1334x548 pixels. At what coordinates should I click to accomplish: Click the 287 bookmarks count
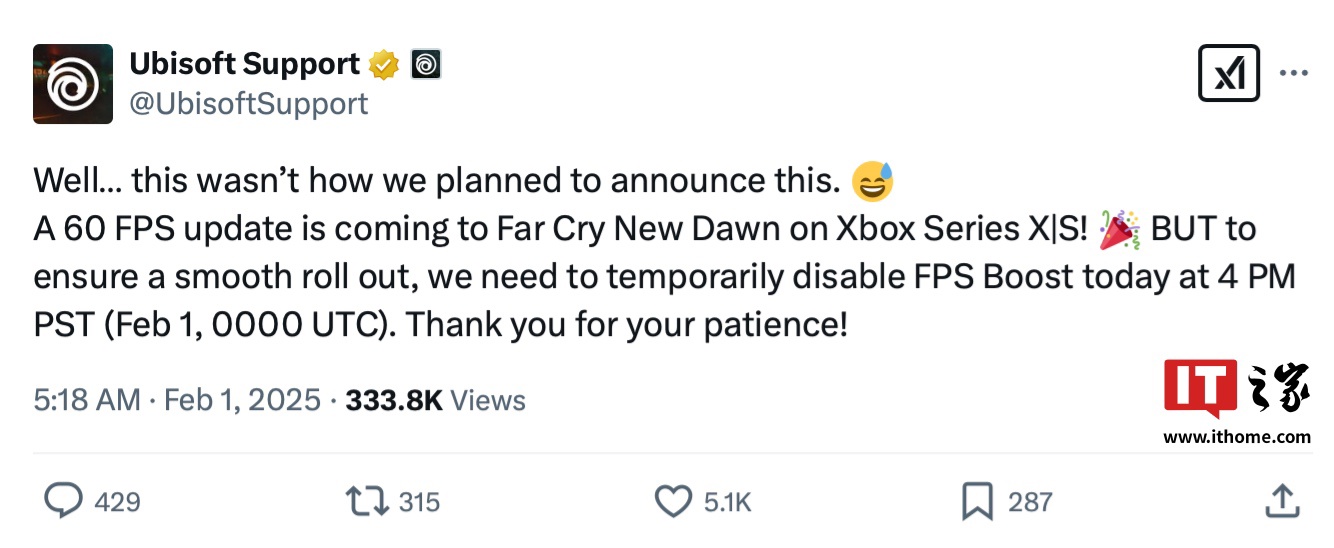coord(1030,502)
